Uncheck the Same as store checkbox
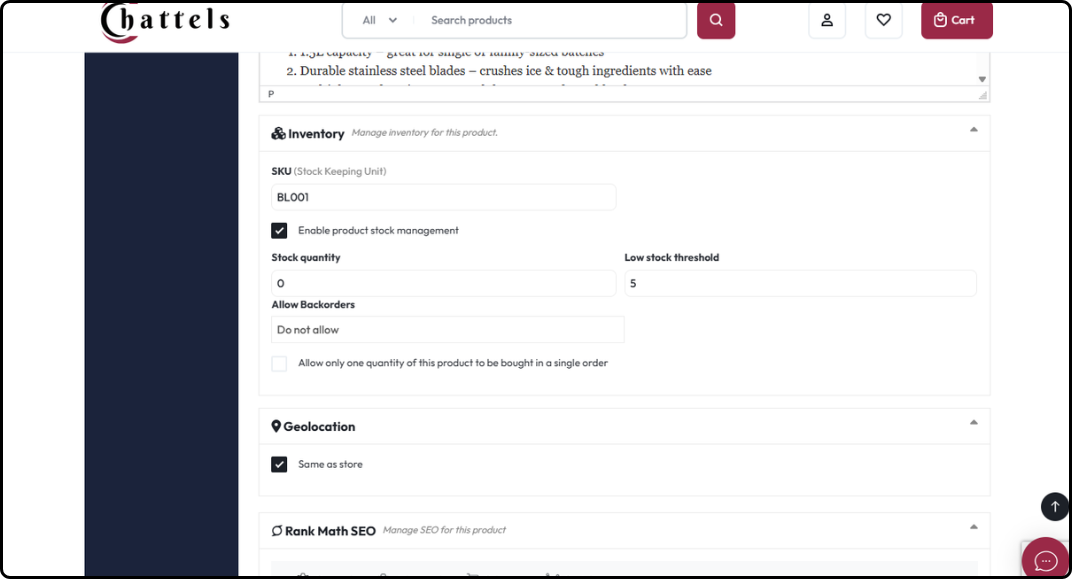 (279, 464)
